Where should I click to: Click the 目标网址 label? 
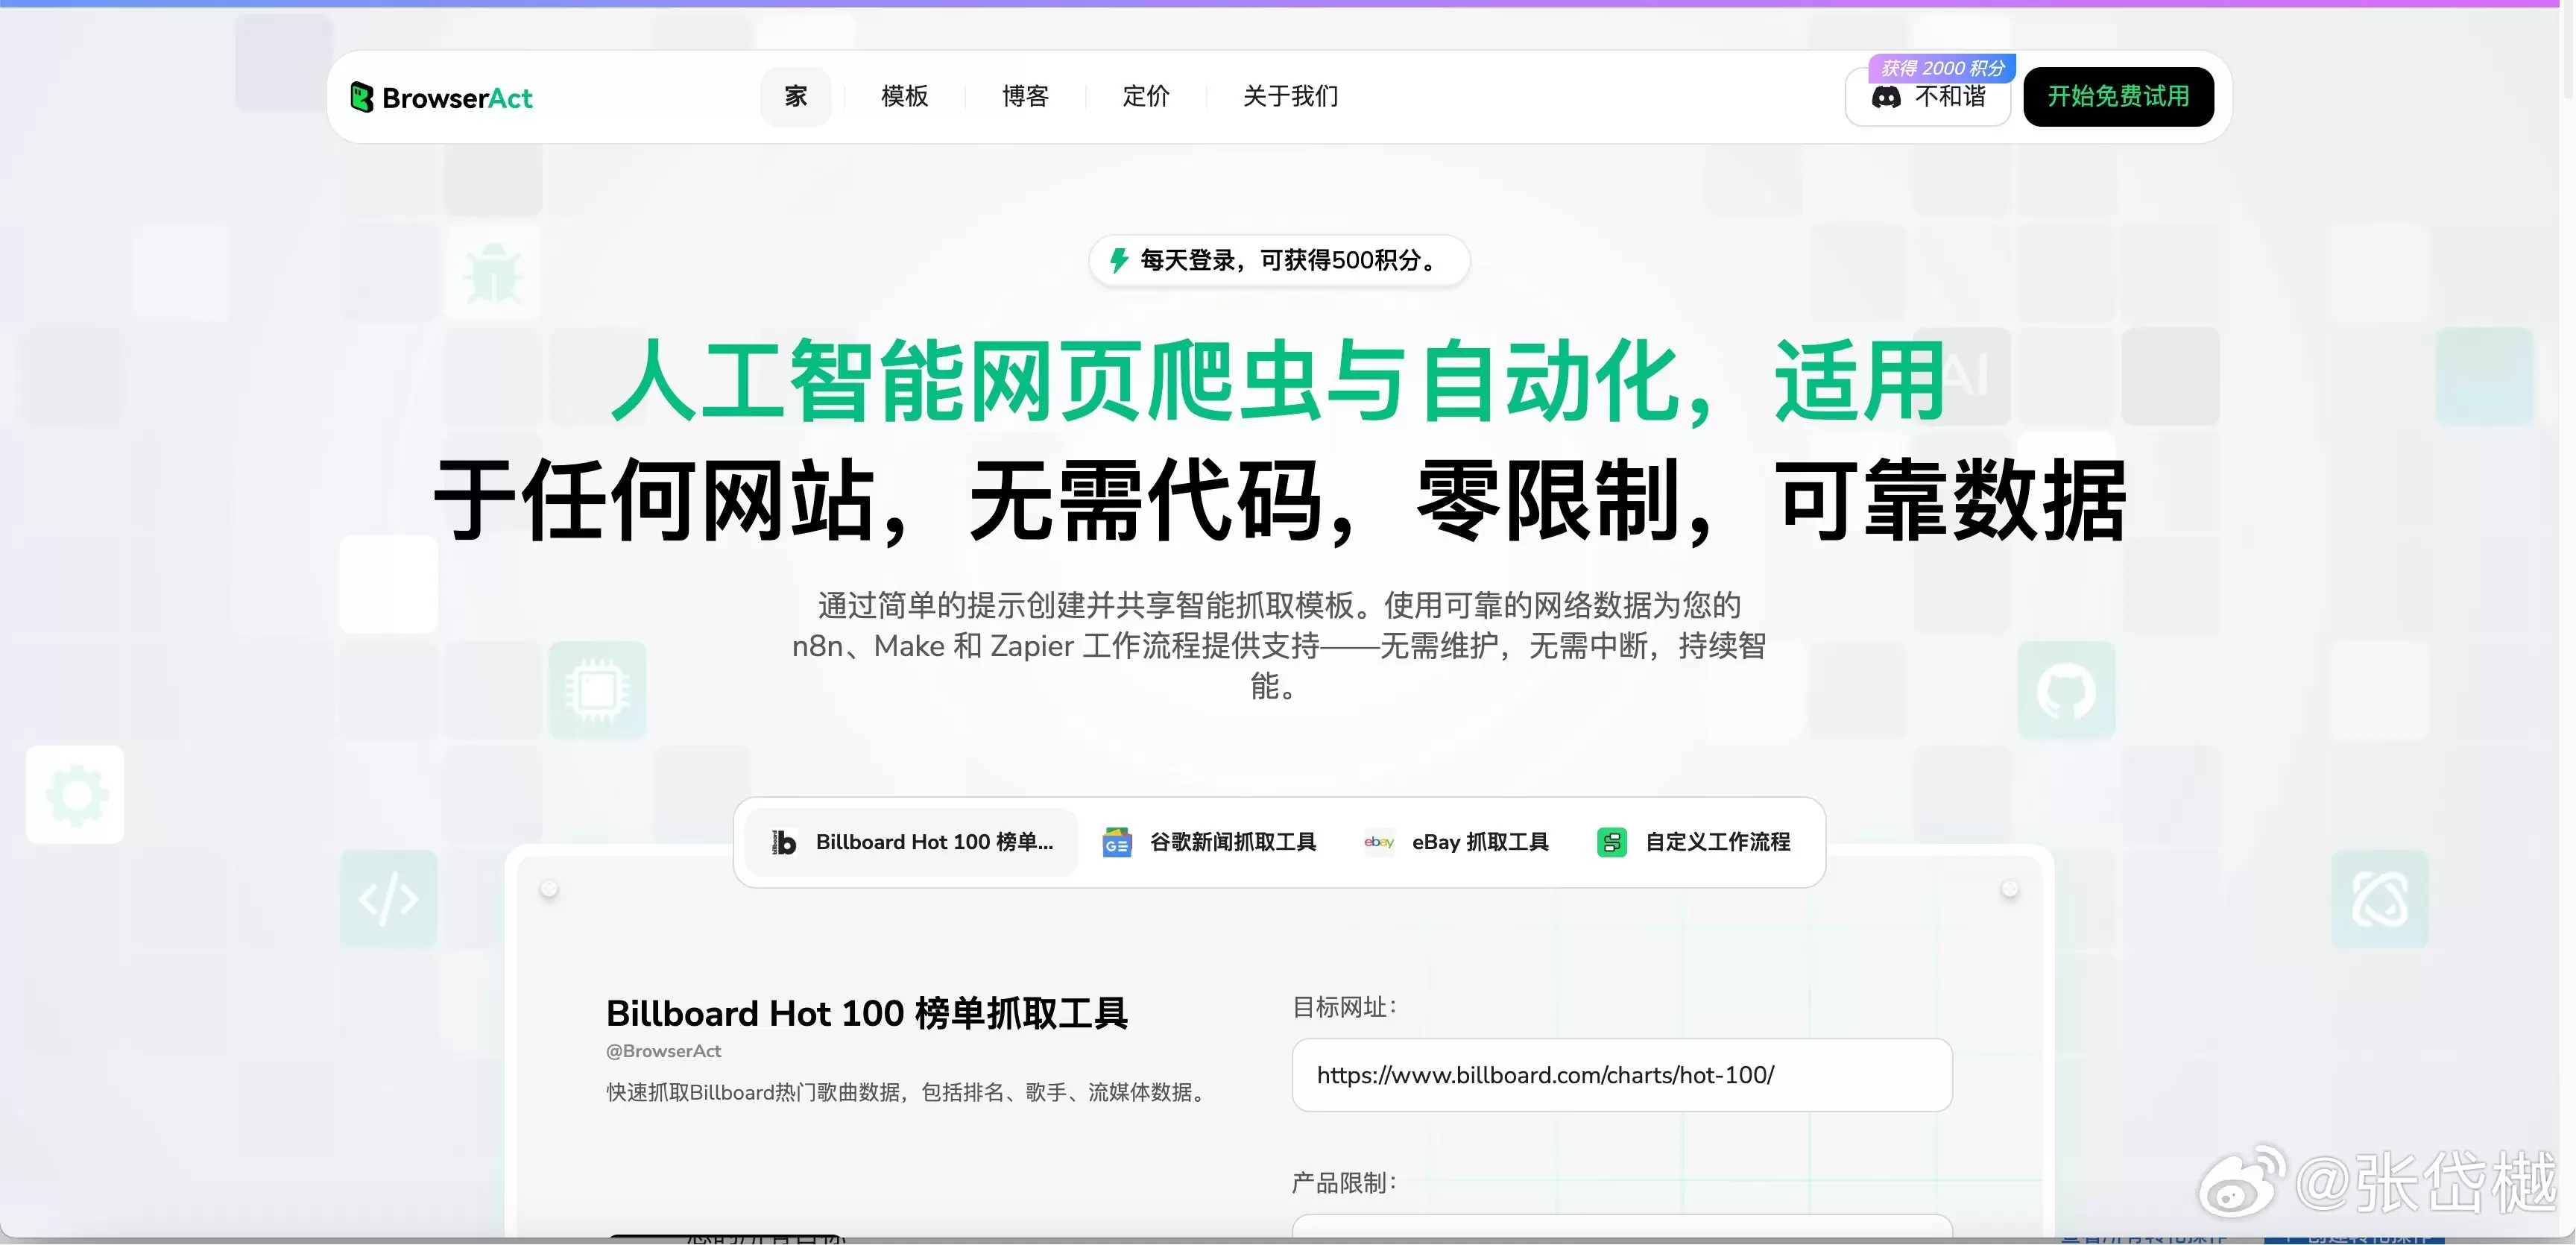click(x=1343, y=1007)
